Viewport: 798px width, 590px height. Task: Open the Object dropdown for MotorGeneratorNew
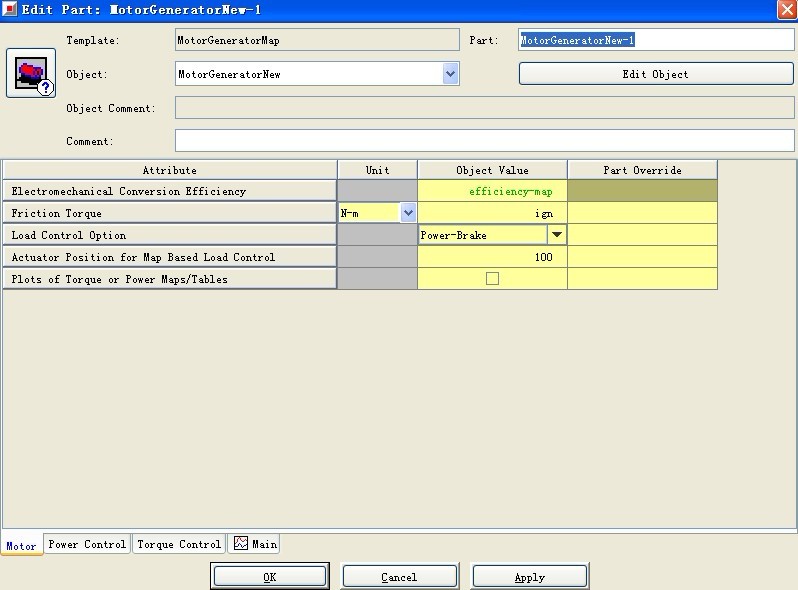[x=450, y=74]
